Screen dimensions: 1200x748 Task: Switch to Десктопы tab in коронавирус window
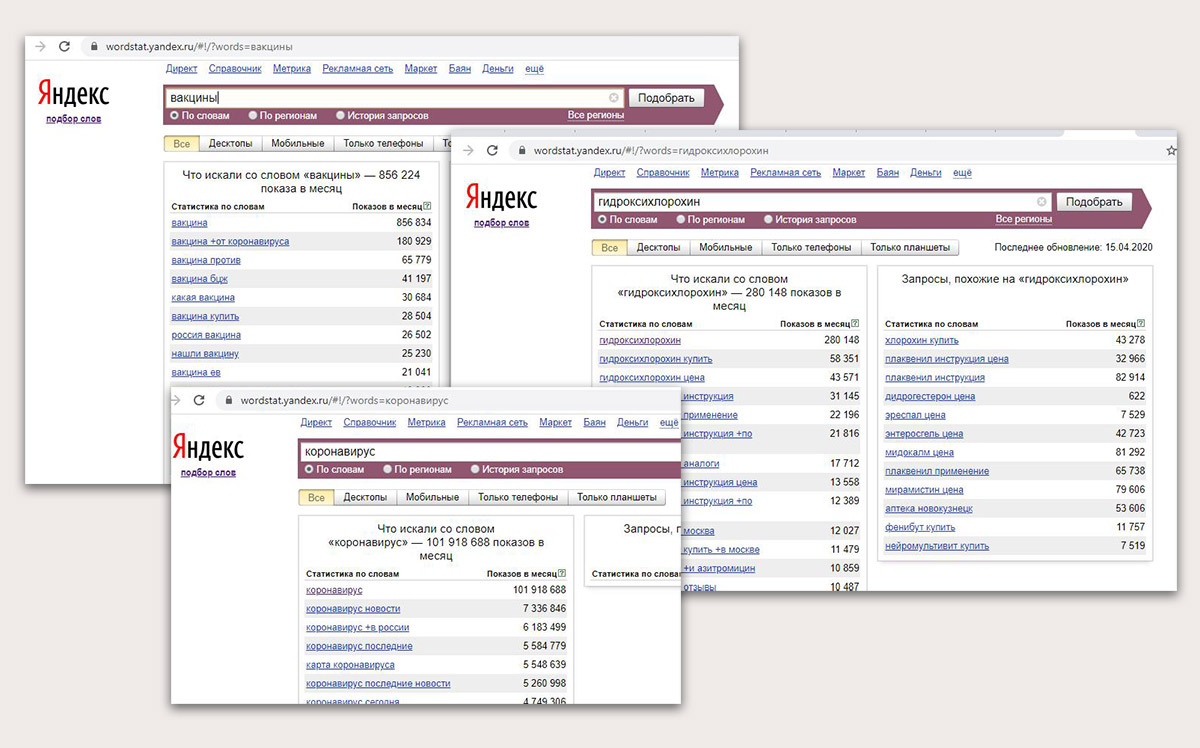pyautogui.click(x=365, y=497)
